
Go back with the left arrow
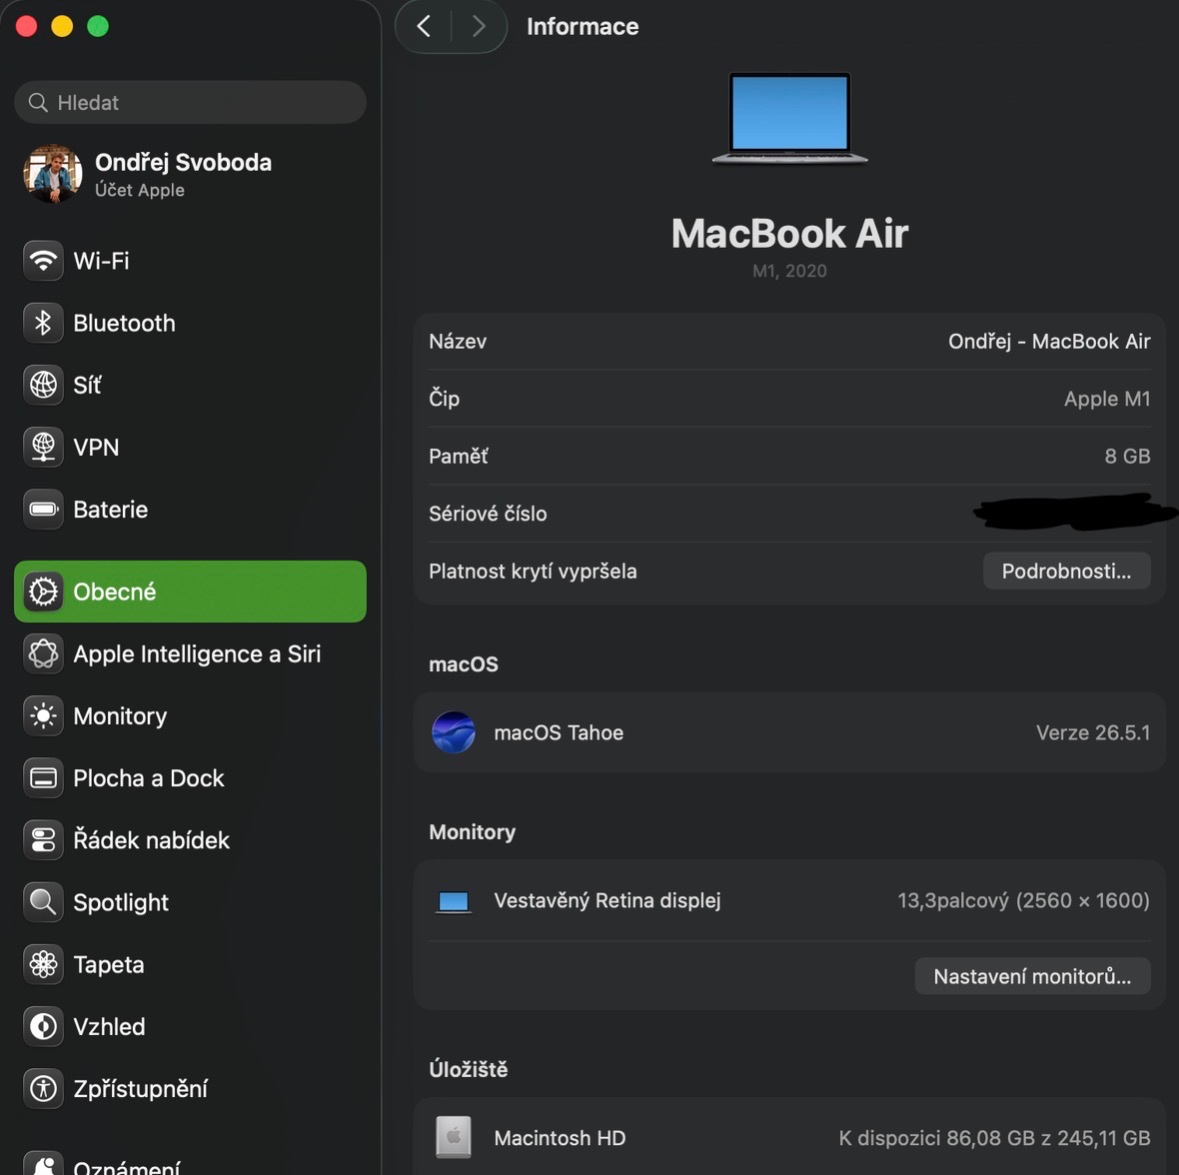point(424,26)
